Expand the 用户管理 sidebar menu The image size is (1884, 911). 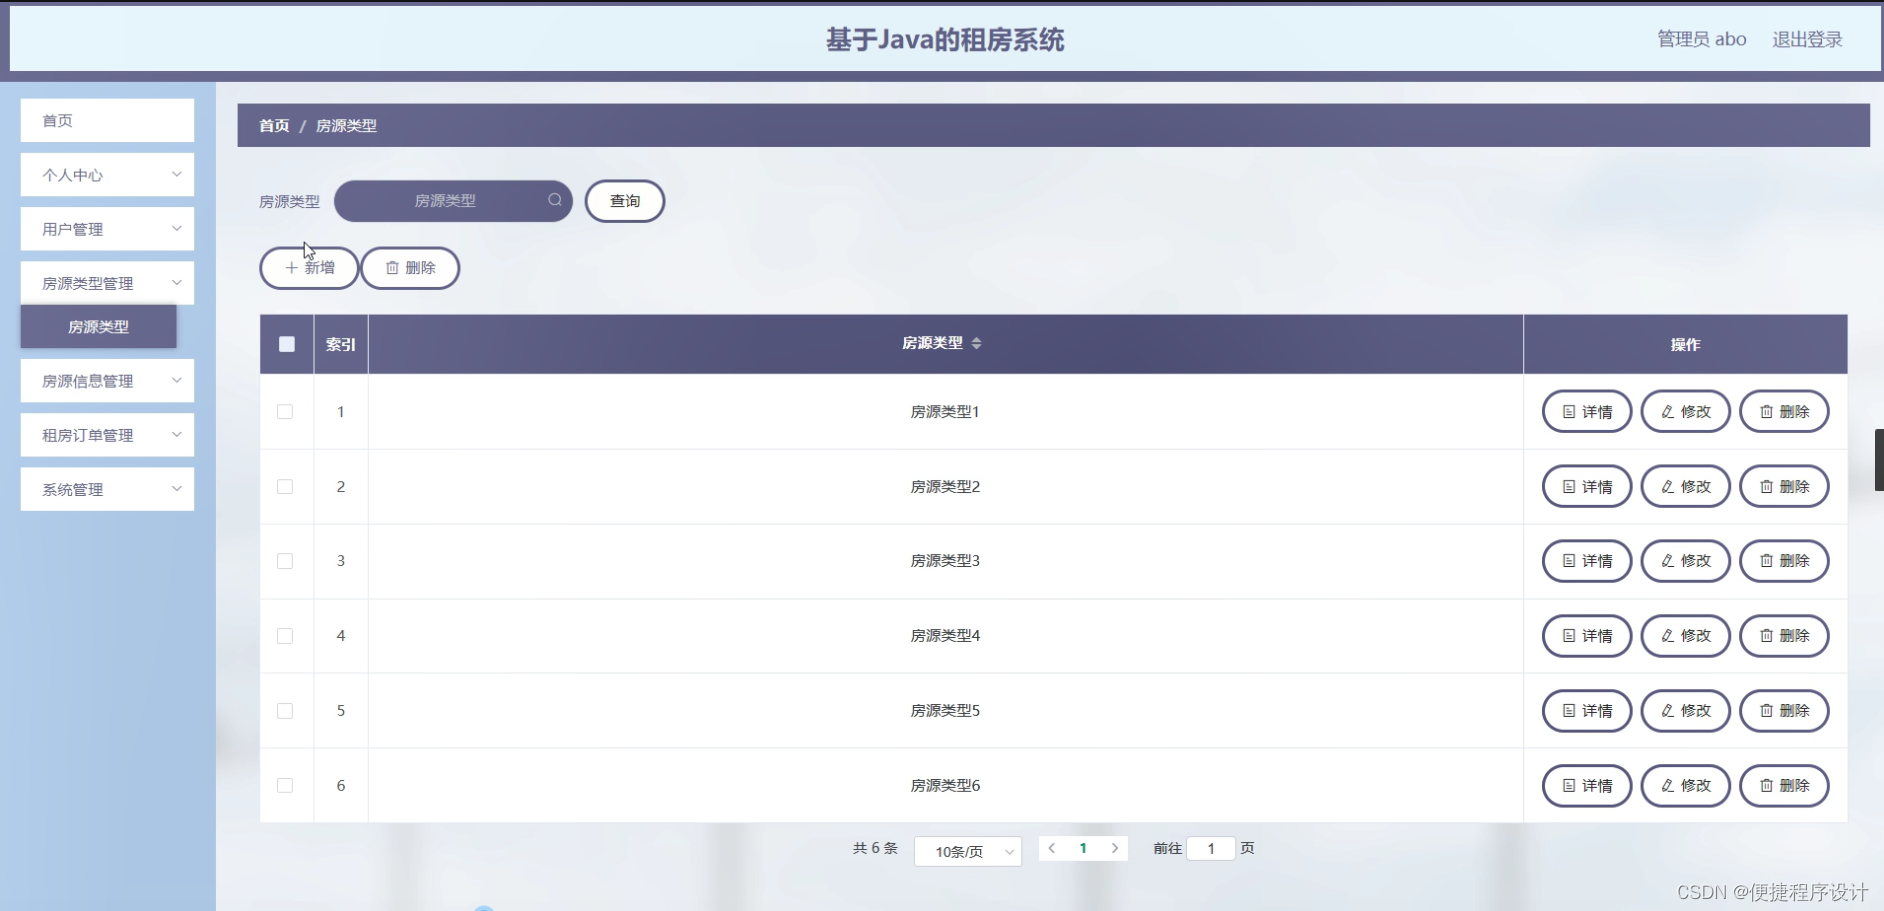106,228
